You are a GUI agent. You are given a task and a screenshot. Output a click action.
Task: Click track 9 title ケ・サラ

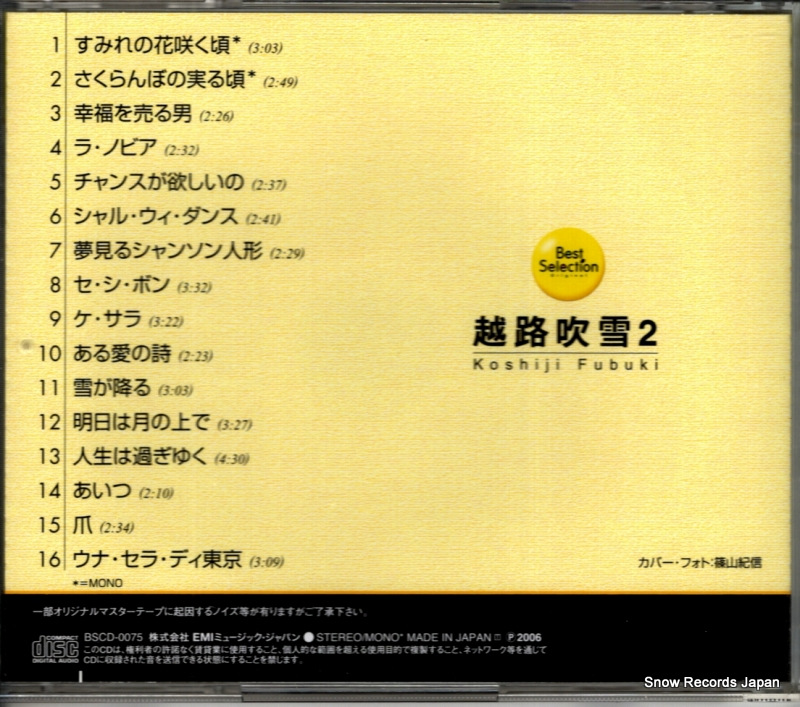pyautogui.click(x=107, y=319)
